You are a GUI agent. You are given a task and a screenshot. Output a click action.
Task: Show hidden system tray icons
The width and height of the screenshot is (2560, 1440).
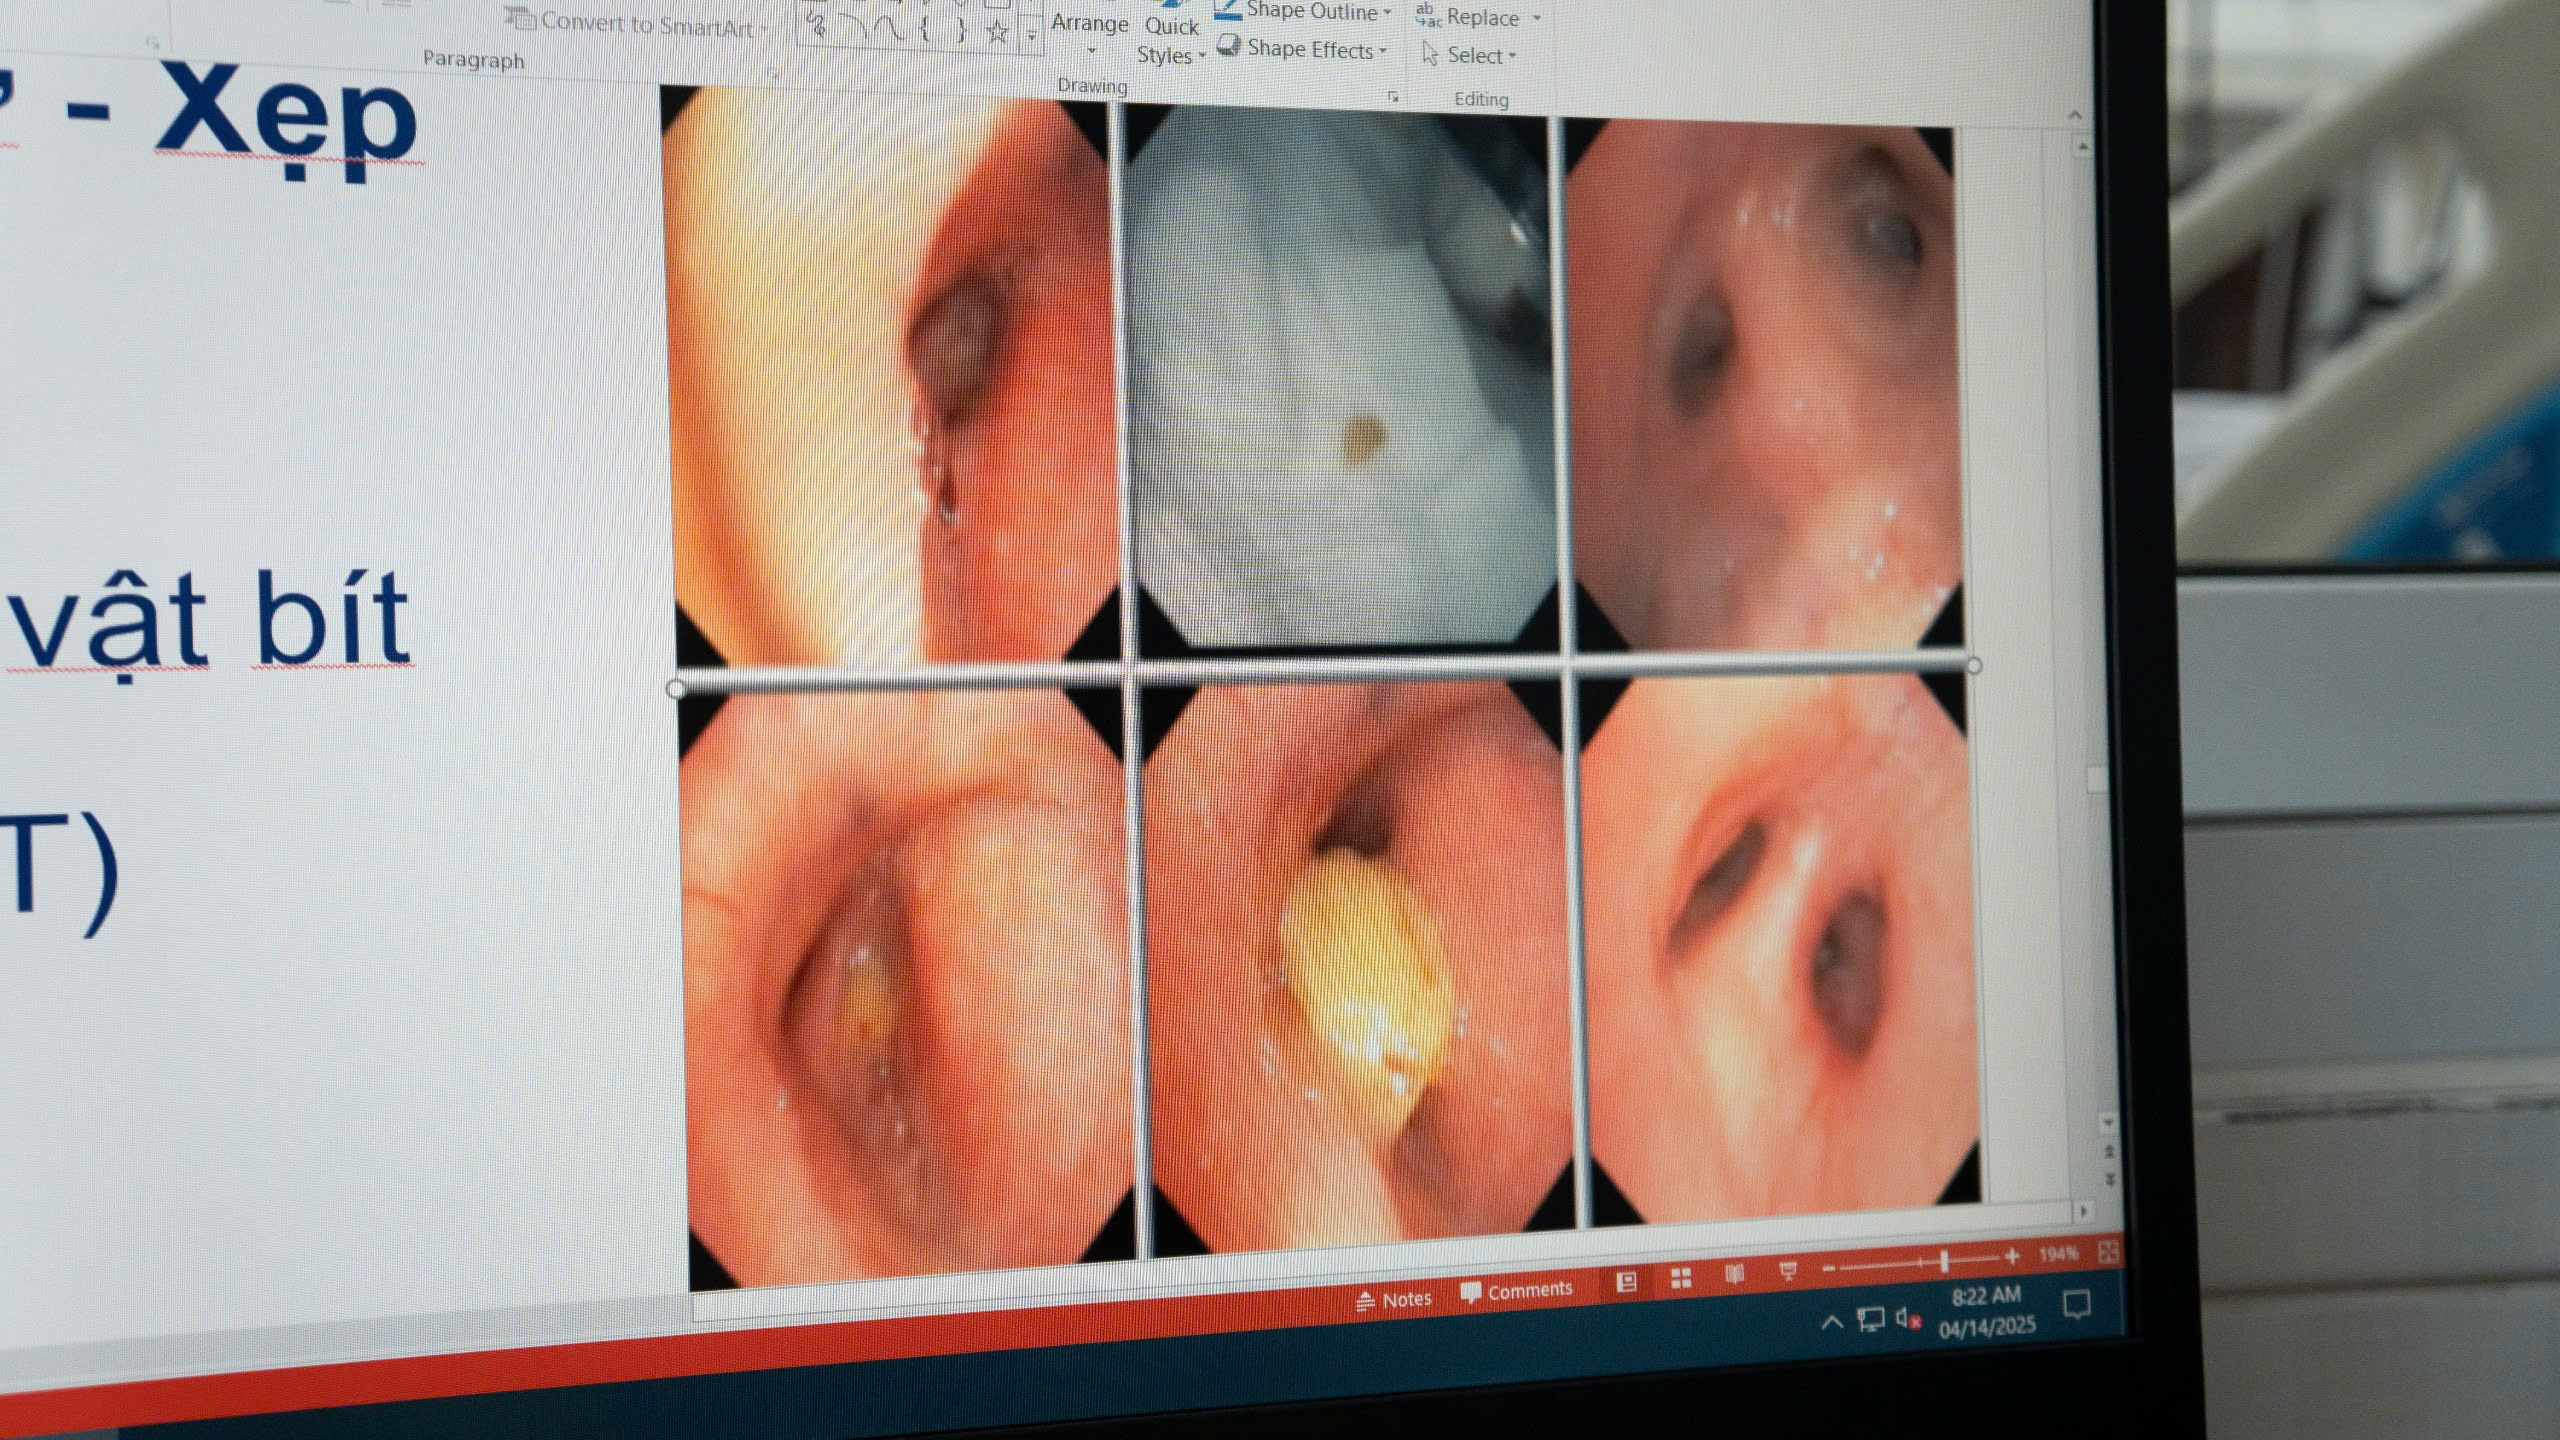1832,1323
